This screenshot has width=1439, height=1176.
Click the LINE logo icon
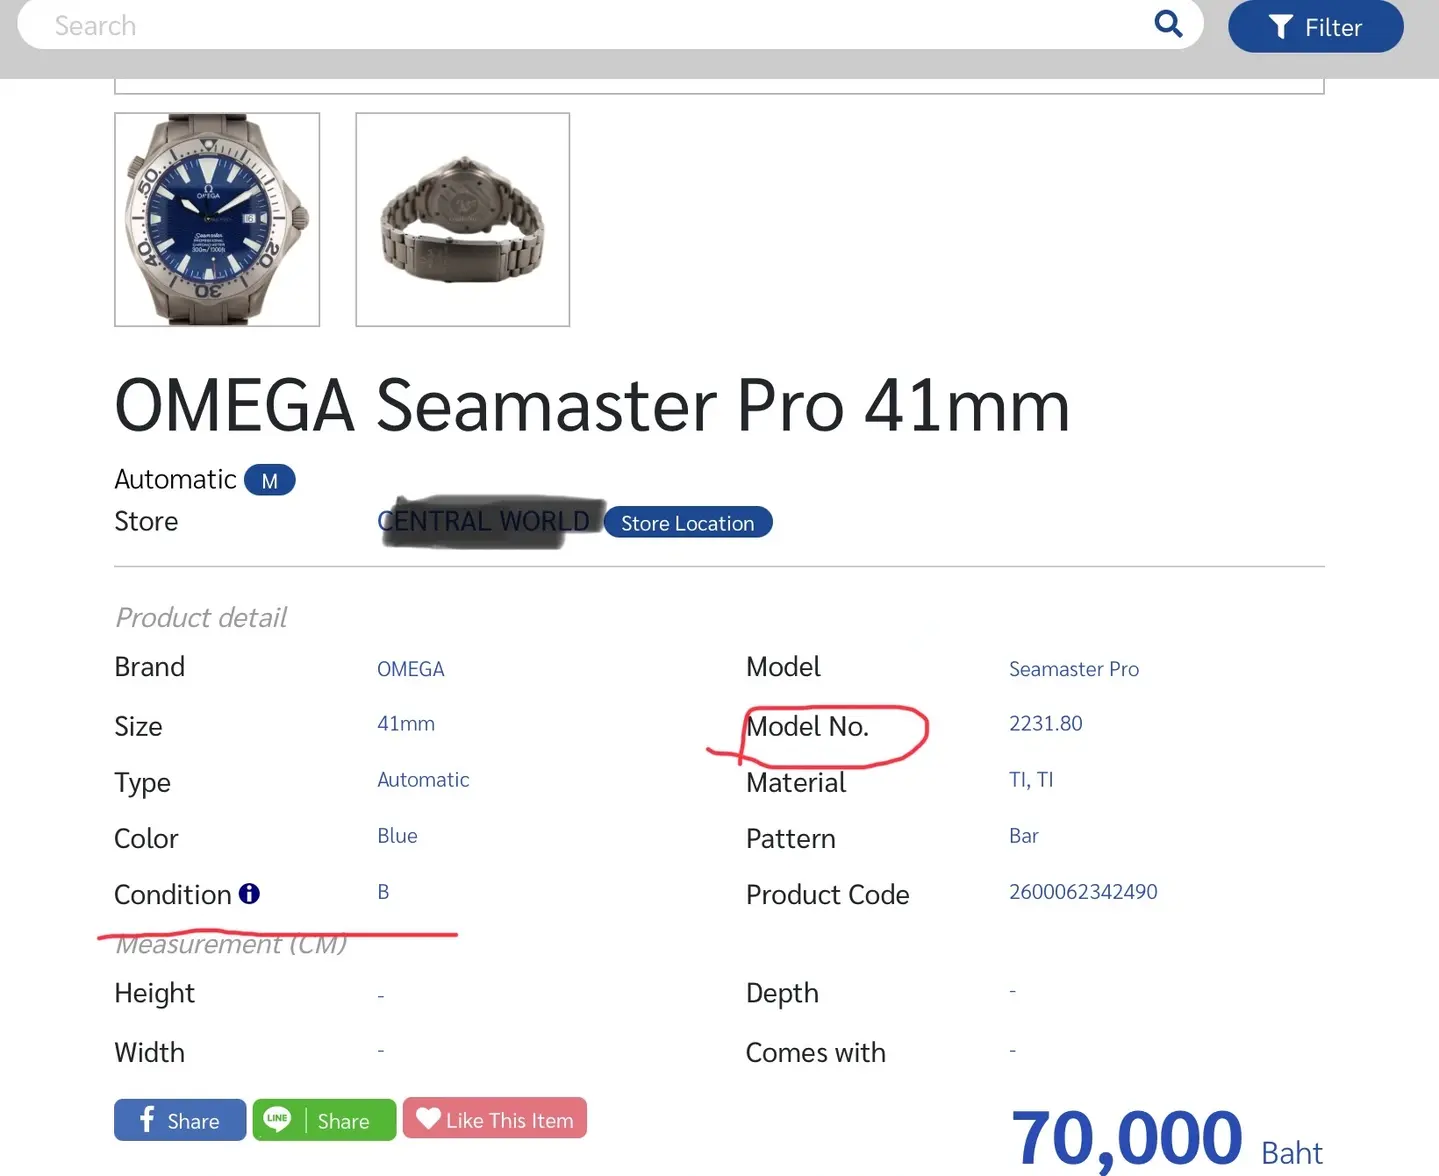(x=277, y=1119)
